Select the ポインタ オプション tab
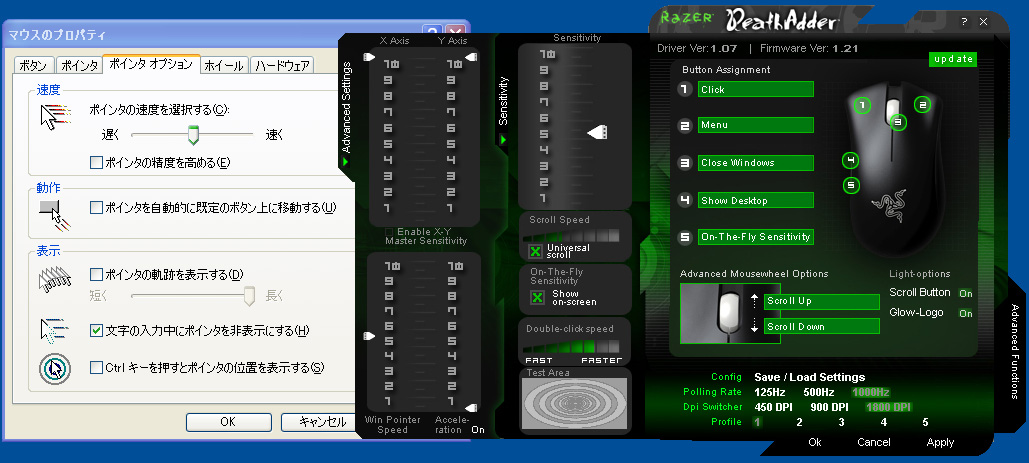The height and width of the screenshot is (463, 1029). 152,64
